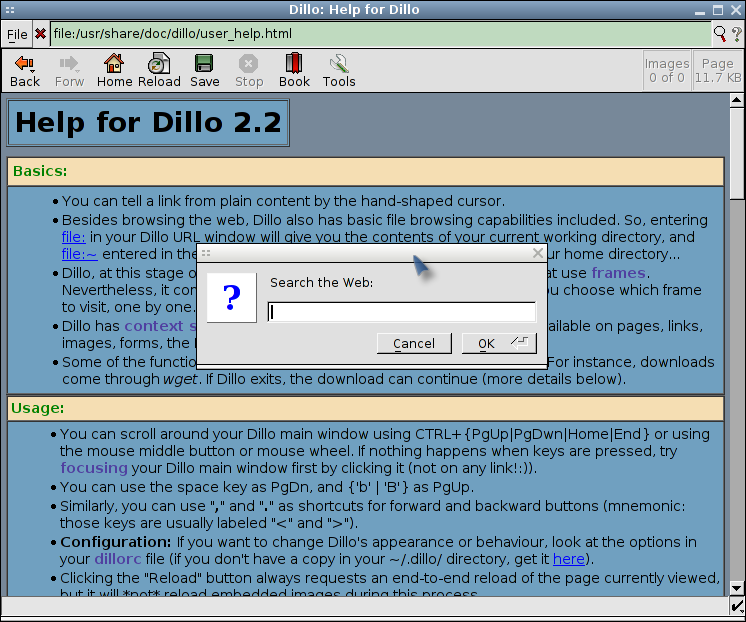Open bookmarks via the Book icon

click(x=294, y=71)
